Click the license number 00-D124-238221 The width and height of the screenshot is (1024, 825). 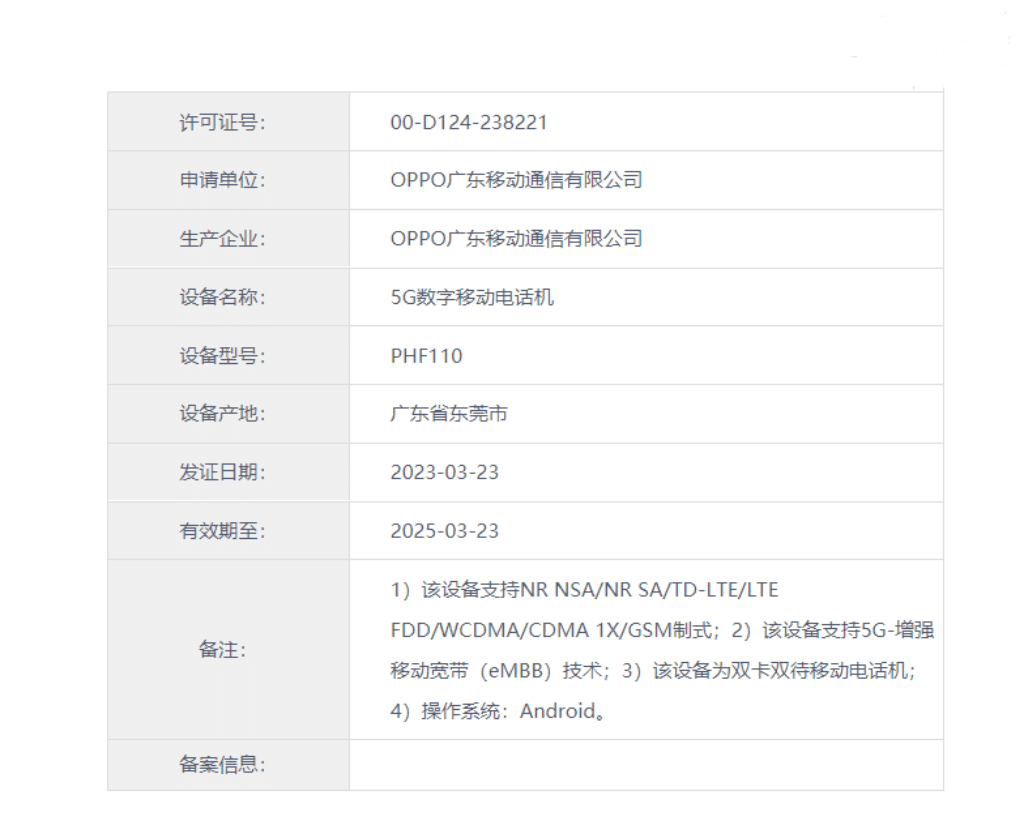click(468, 123)
